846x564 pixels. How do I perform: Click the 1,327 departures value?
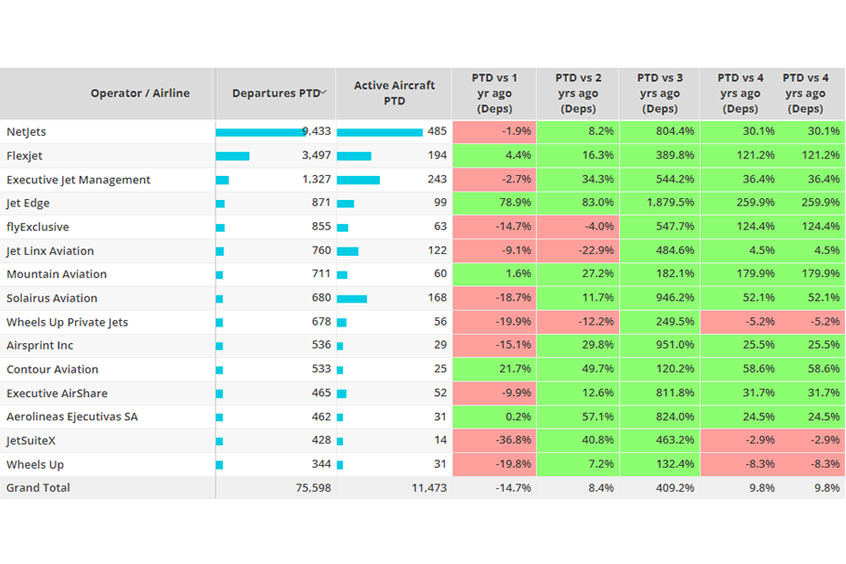coord(316,179)
